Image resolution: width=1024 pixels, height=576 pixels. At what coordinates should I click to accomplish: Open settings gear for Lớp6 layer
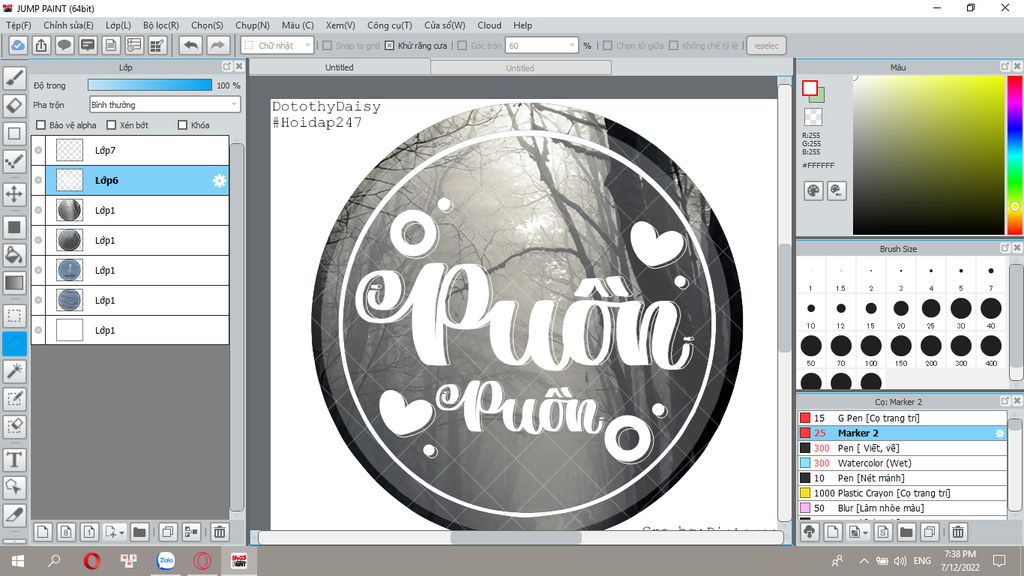(219, 181)
